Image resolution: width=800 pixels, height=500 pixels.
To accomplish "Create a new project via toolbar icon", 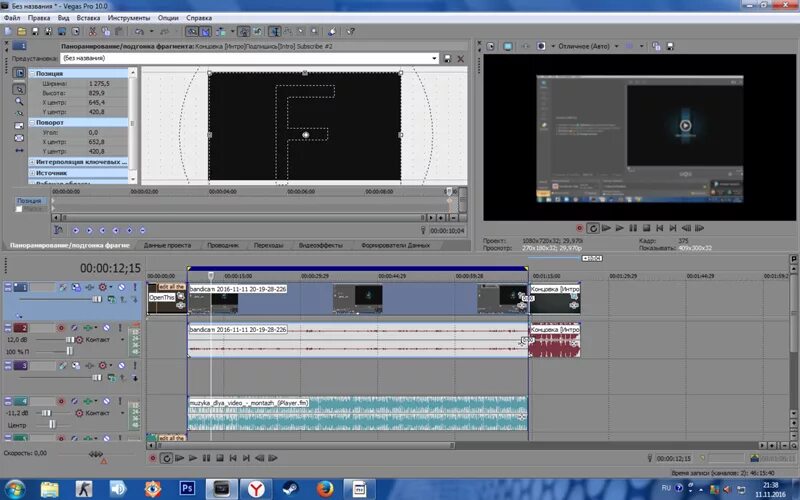I will point(8,32).
